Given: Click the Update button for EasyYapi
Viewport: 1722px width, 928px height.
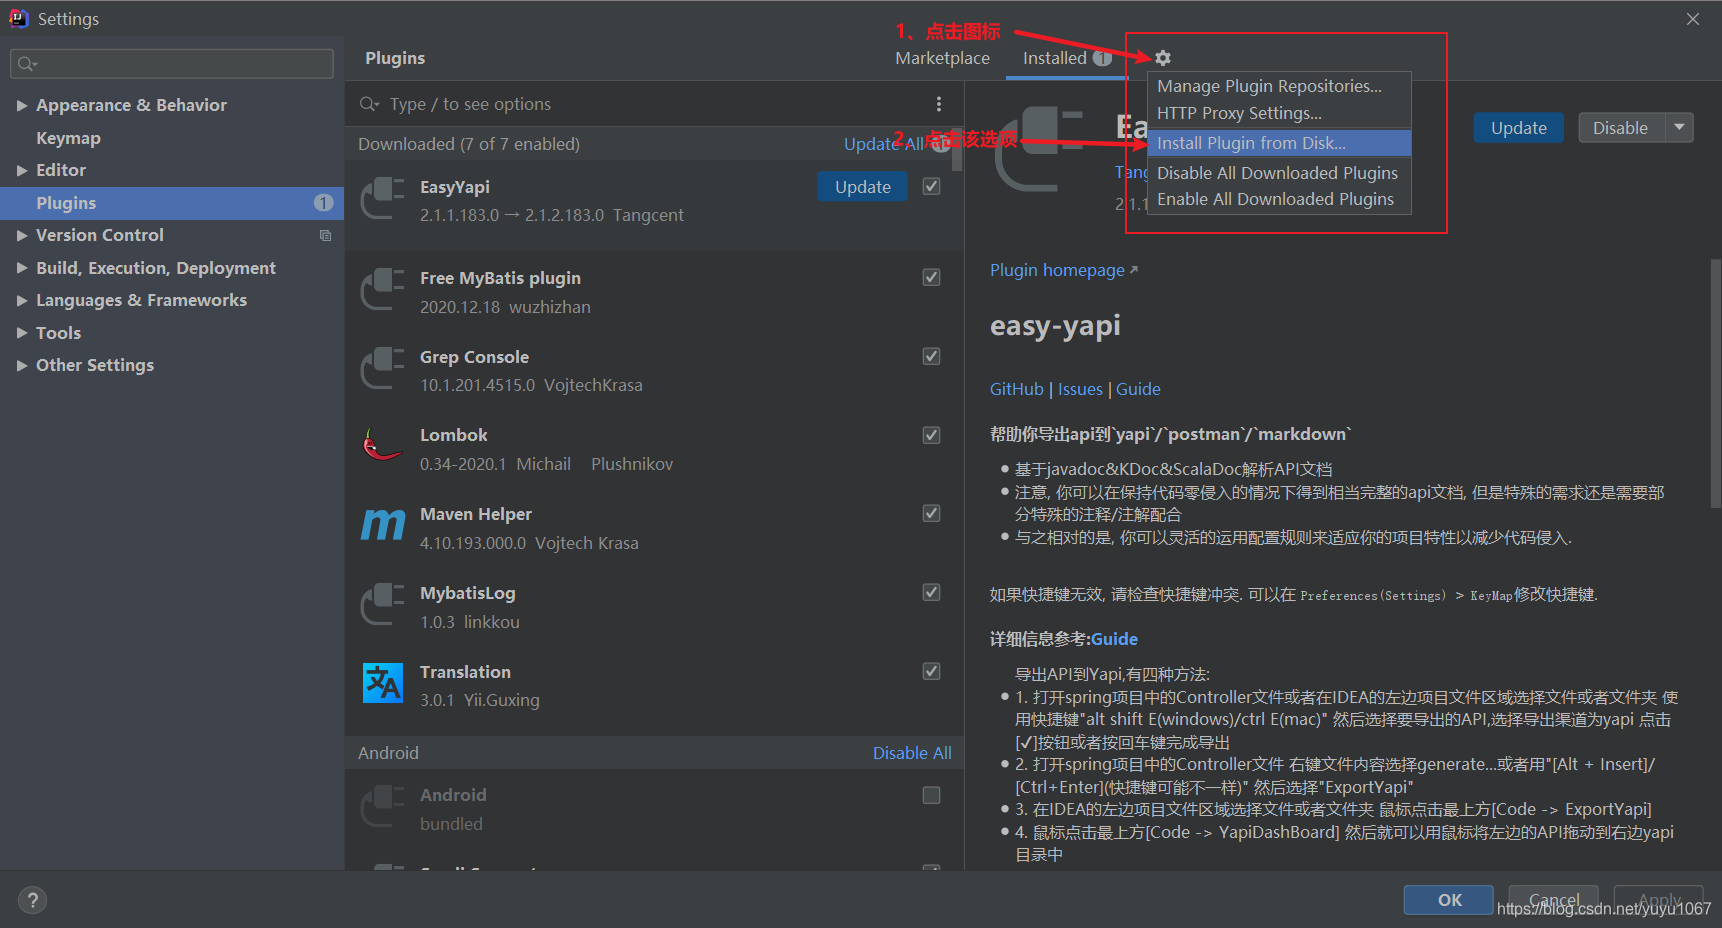Looking at the screenshot, I should pos(862,186).
